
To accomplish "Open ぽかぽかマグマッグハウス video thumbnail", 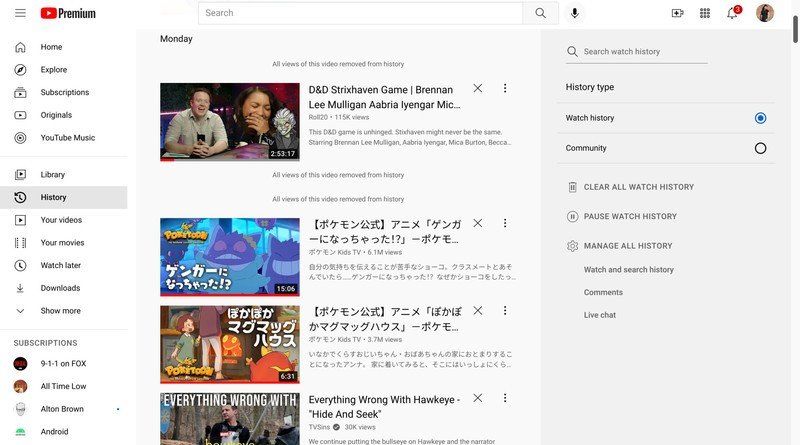I will tap(230, 344).
